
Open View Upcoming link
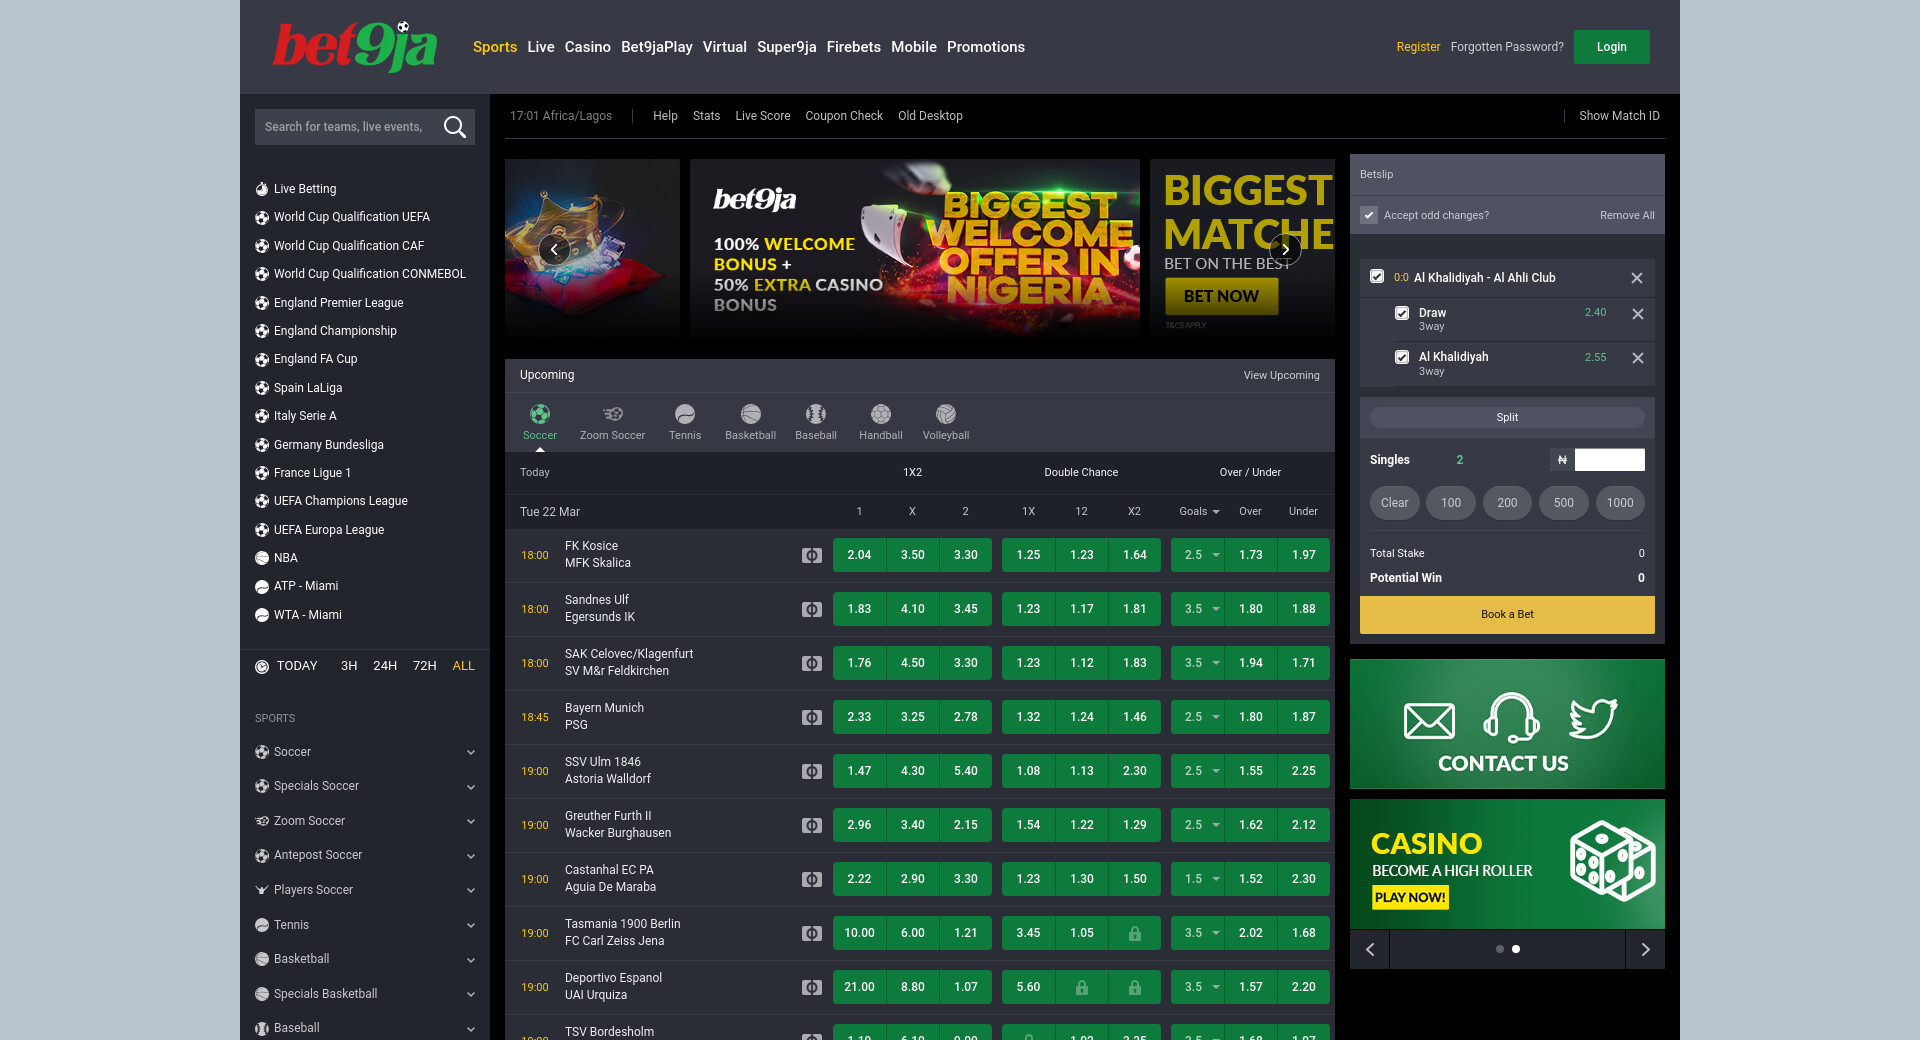point(1282,375)
